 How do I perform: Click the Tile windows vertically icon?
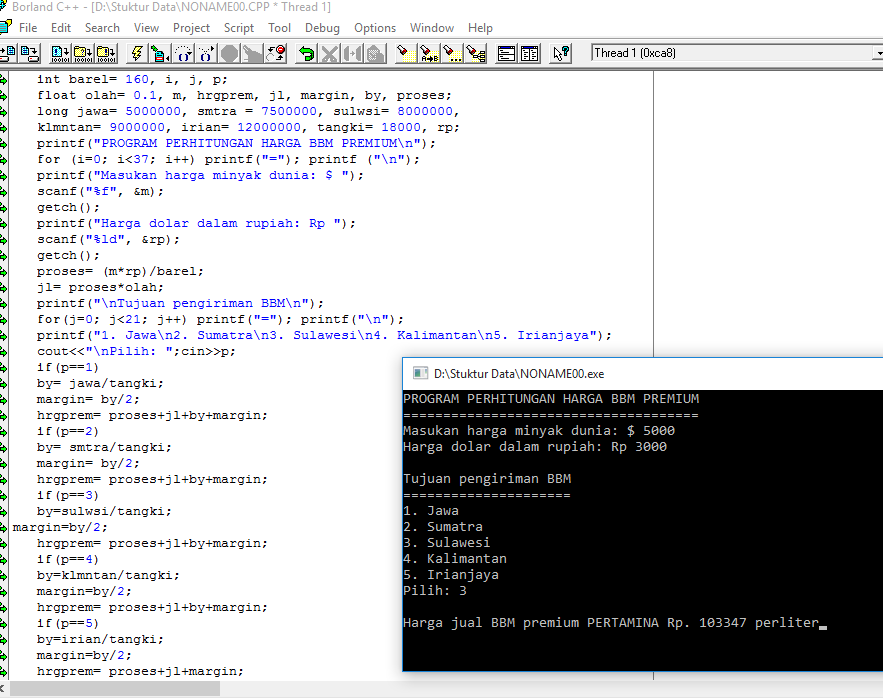(x=529, y=54)
